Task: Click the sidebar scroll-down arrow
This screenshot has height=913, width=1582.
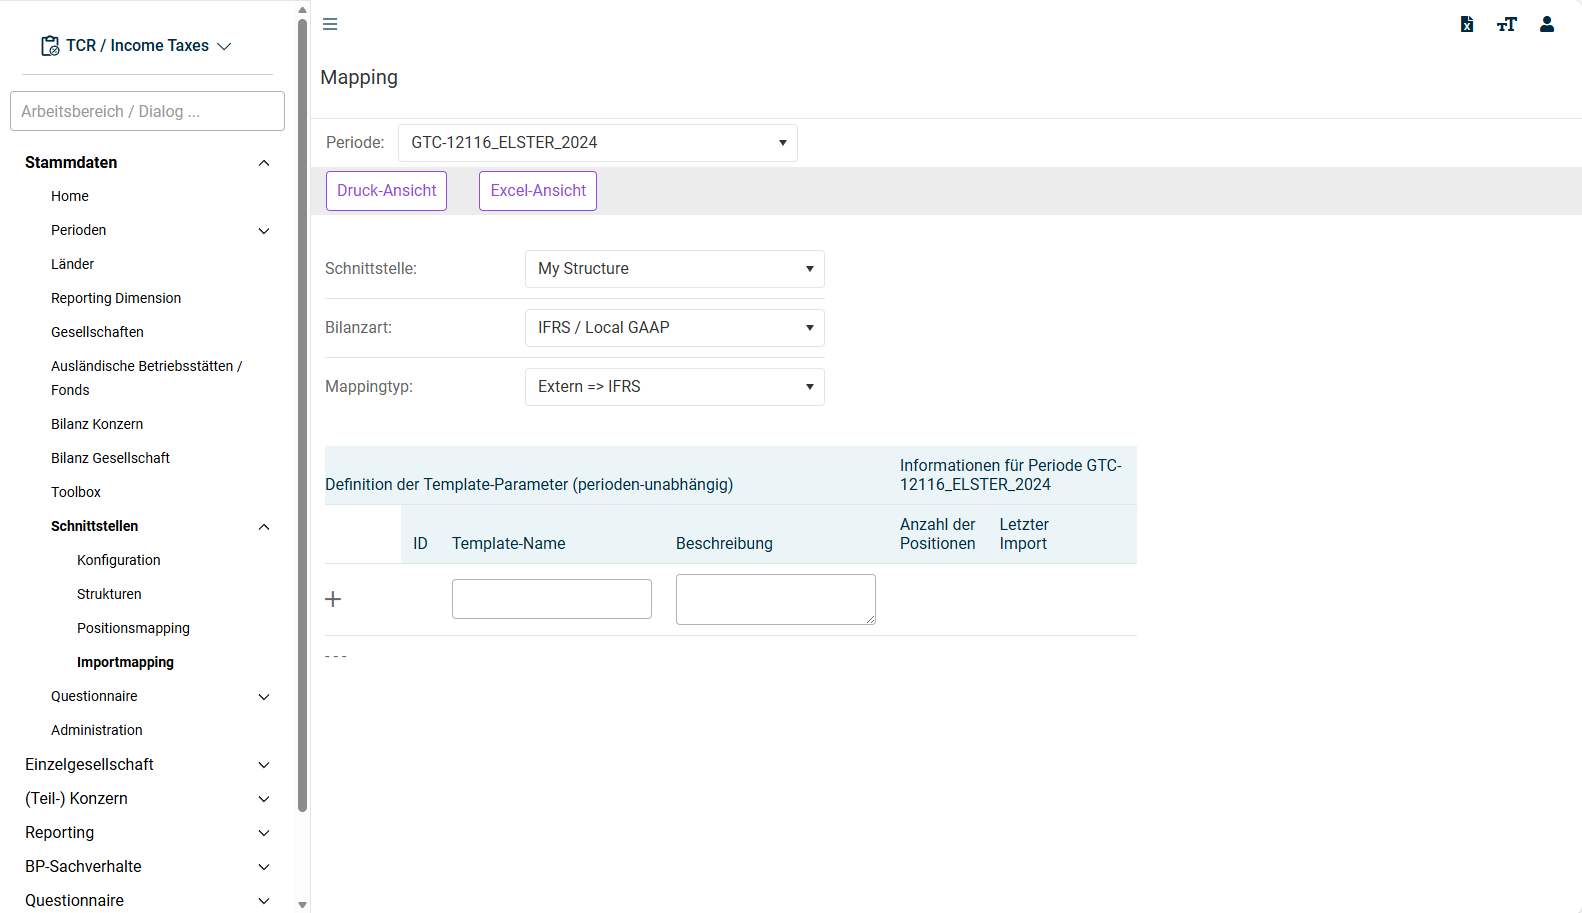Action: 302,904
